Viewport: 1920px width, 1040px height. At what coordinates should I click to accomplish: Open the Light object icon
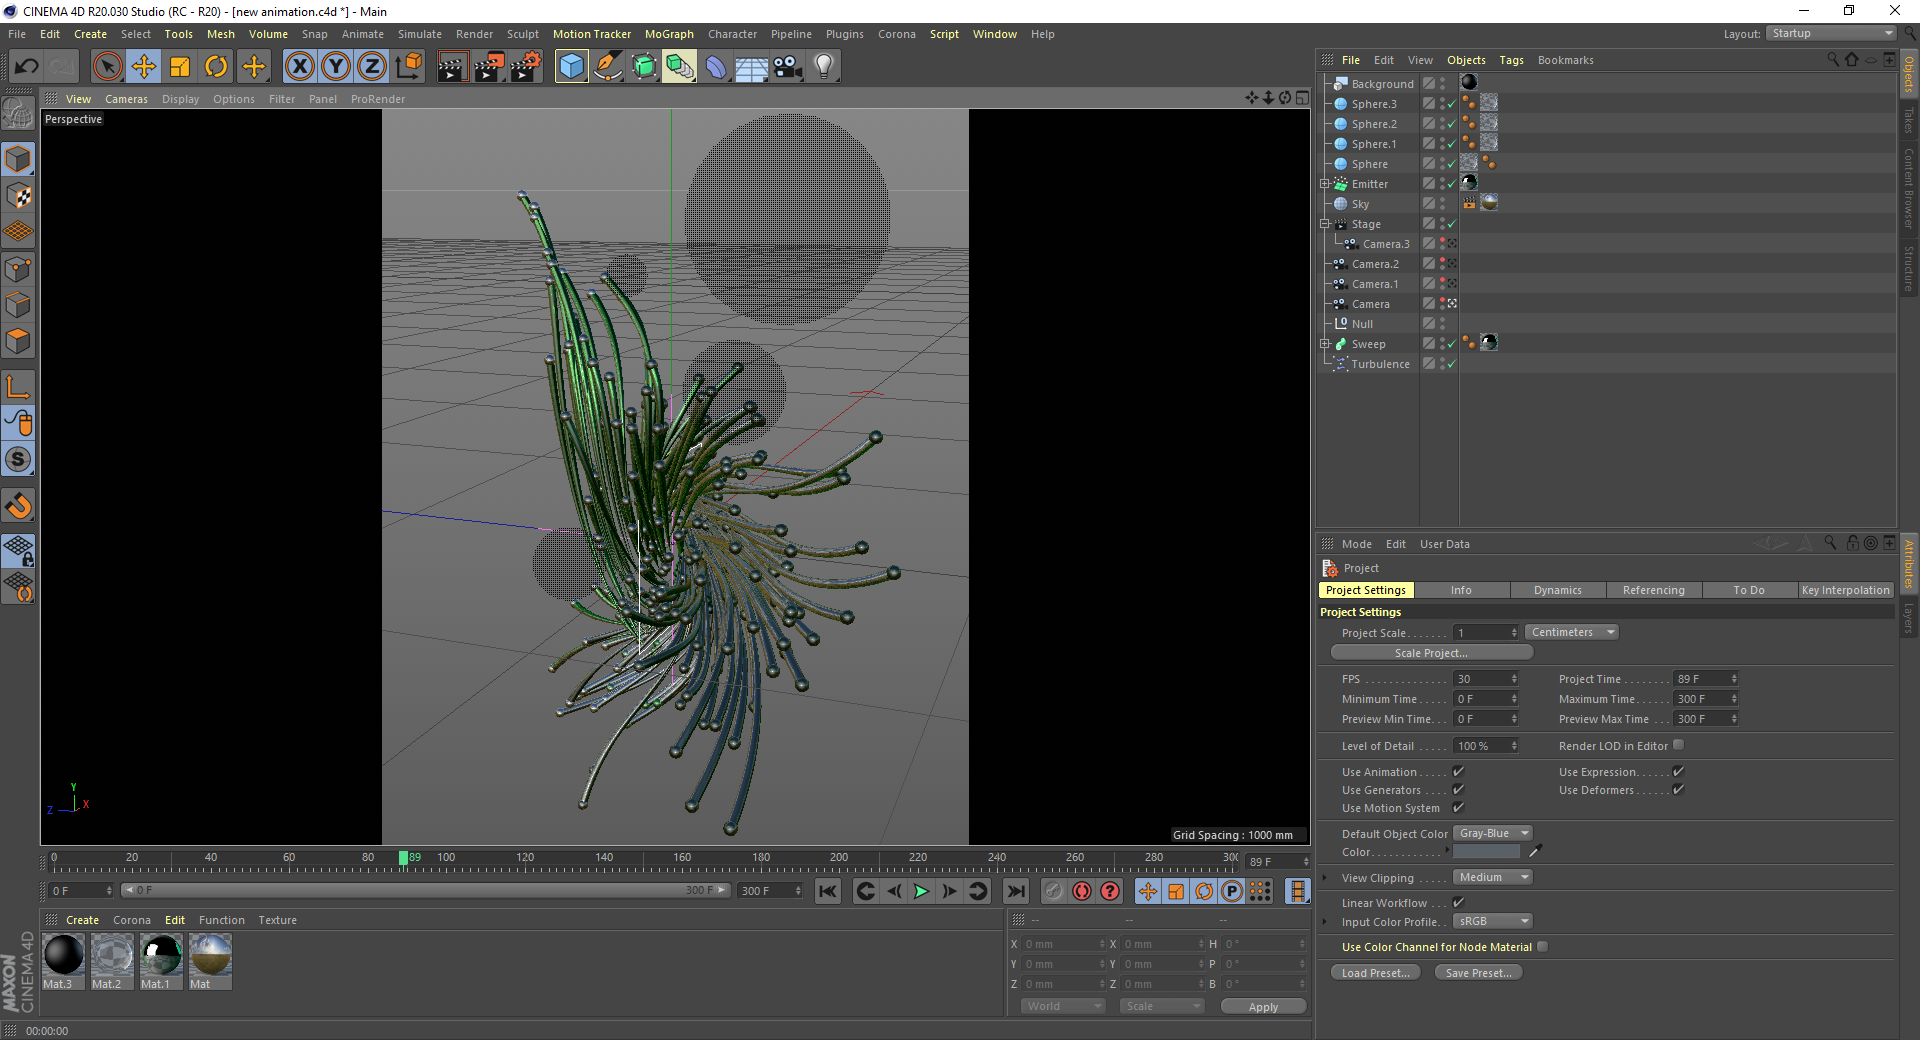point(823,67)
